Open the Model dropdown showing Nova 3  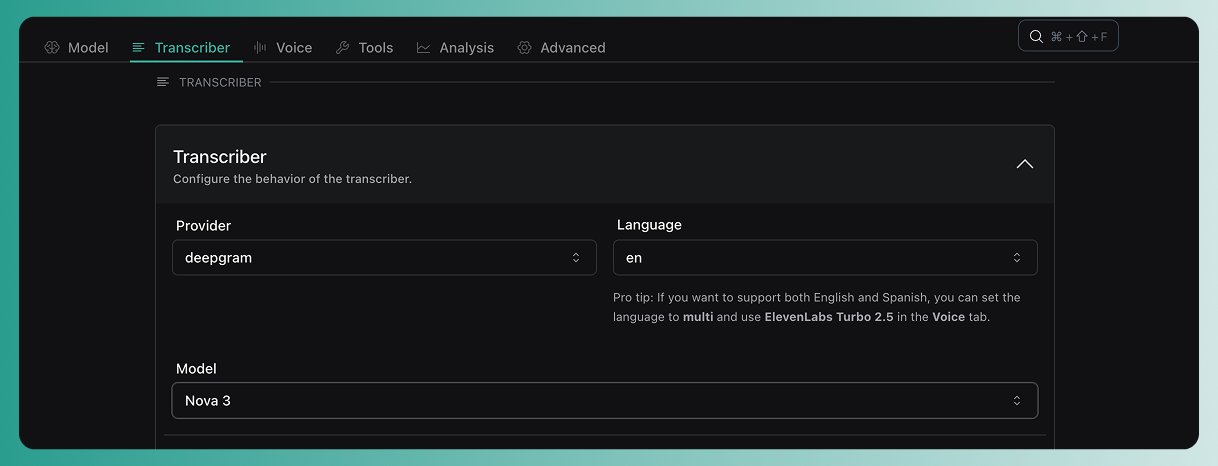[604, 401]
